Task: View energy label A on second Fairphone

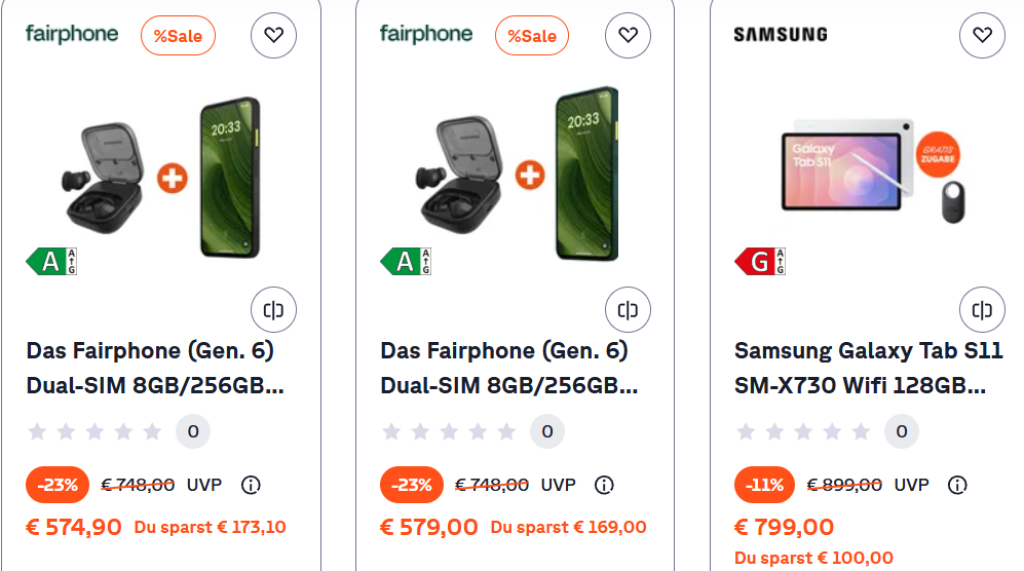Action: [405, 262]
